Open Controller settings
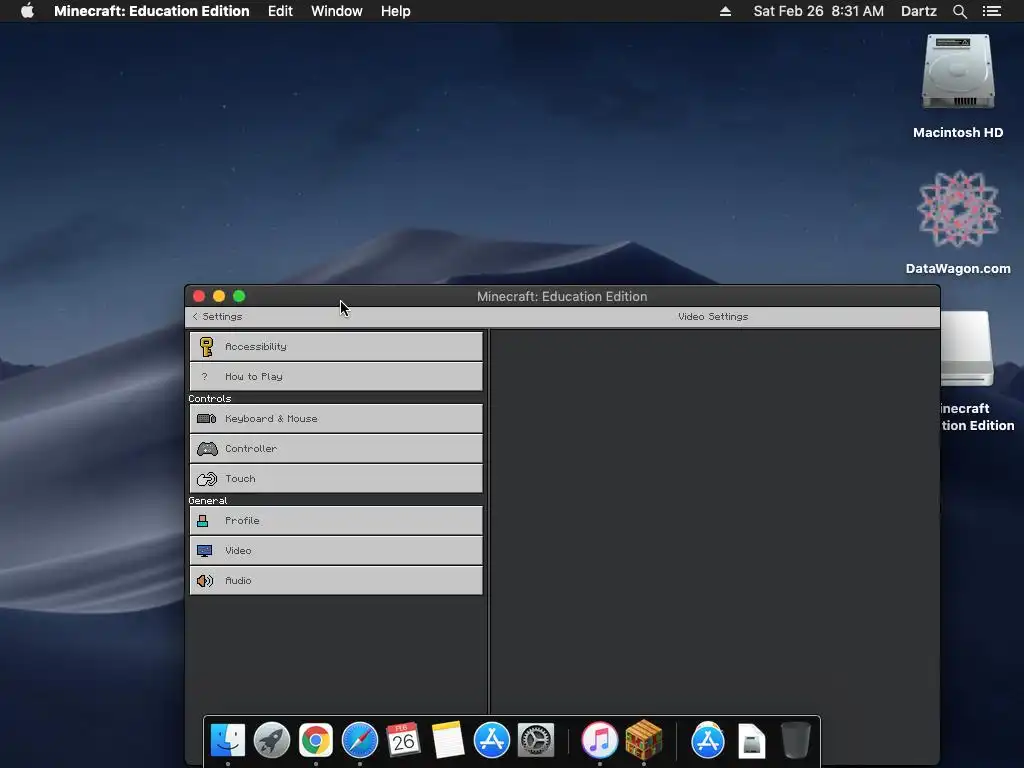Viewport: 1024px width, 768px height. click(x=336, y=449)
